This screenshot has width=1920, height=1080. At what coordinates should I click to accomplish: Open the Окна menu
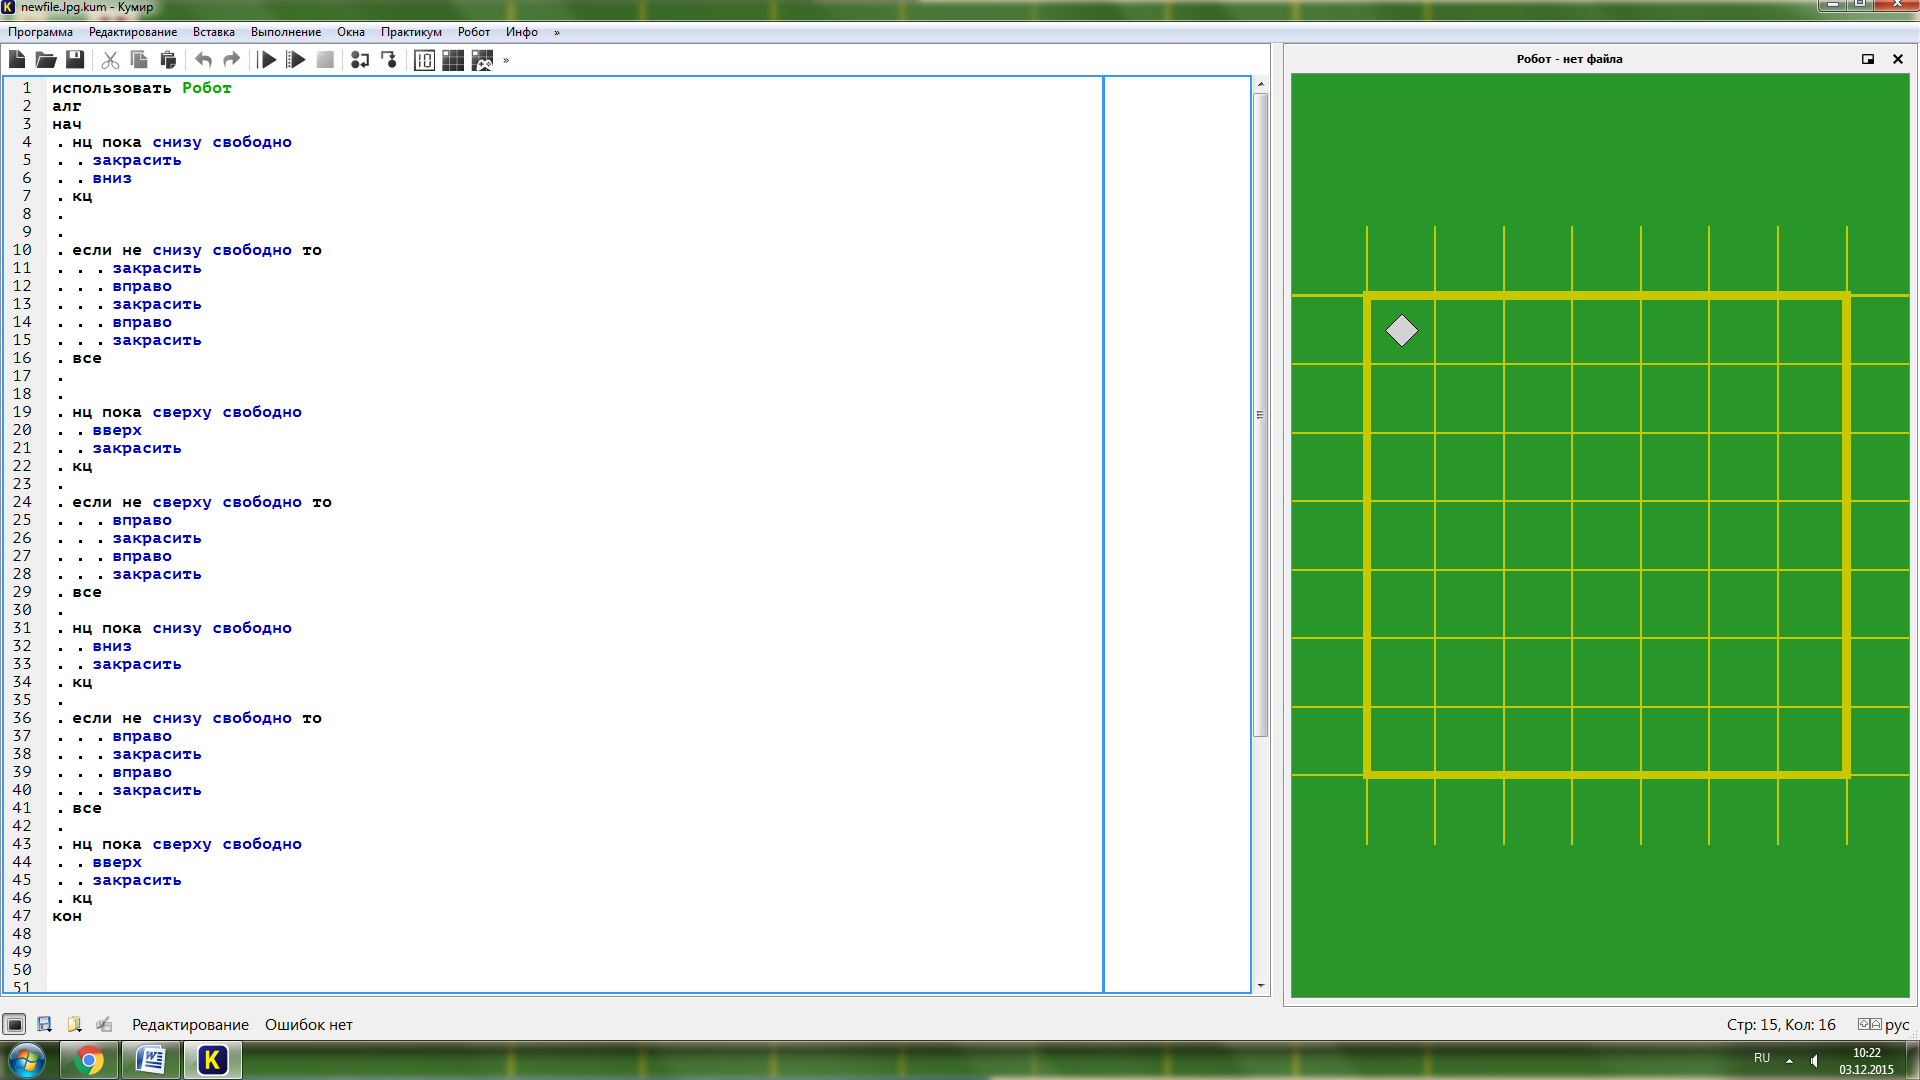tap(351, 32)
